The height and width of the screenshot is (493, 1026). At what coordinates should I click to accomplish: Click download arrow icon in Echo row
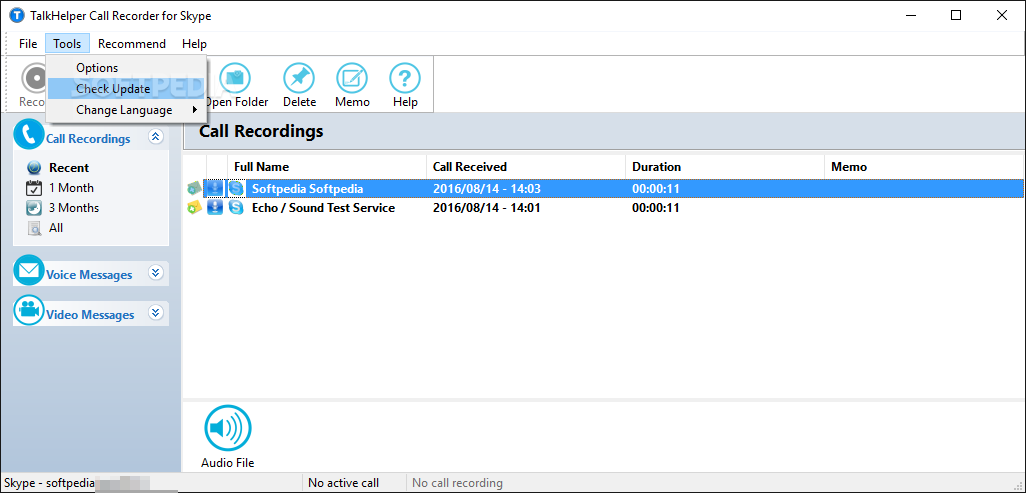point(215,208)
